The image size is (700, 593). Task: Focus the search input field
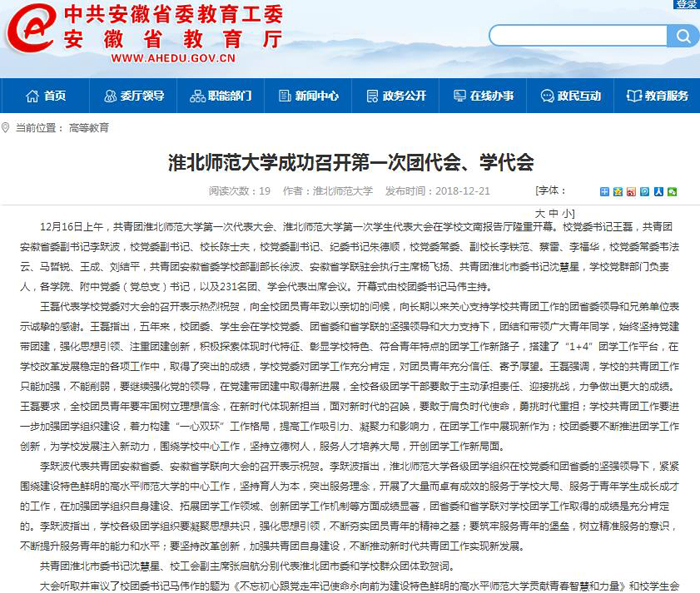pyautogui.click(x=579, y=36)
